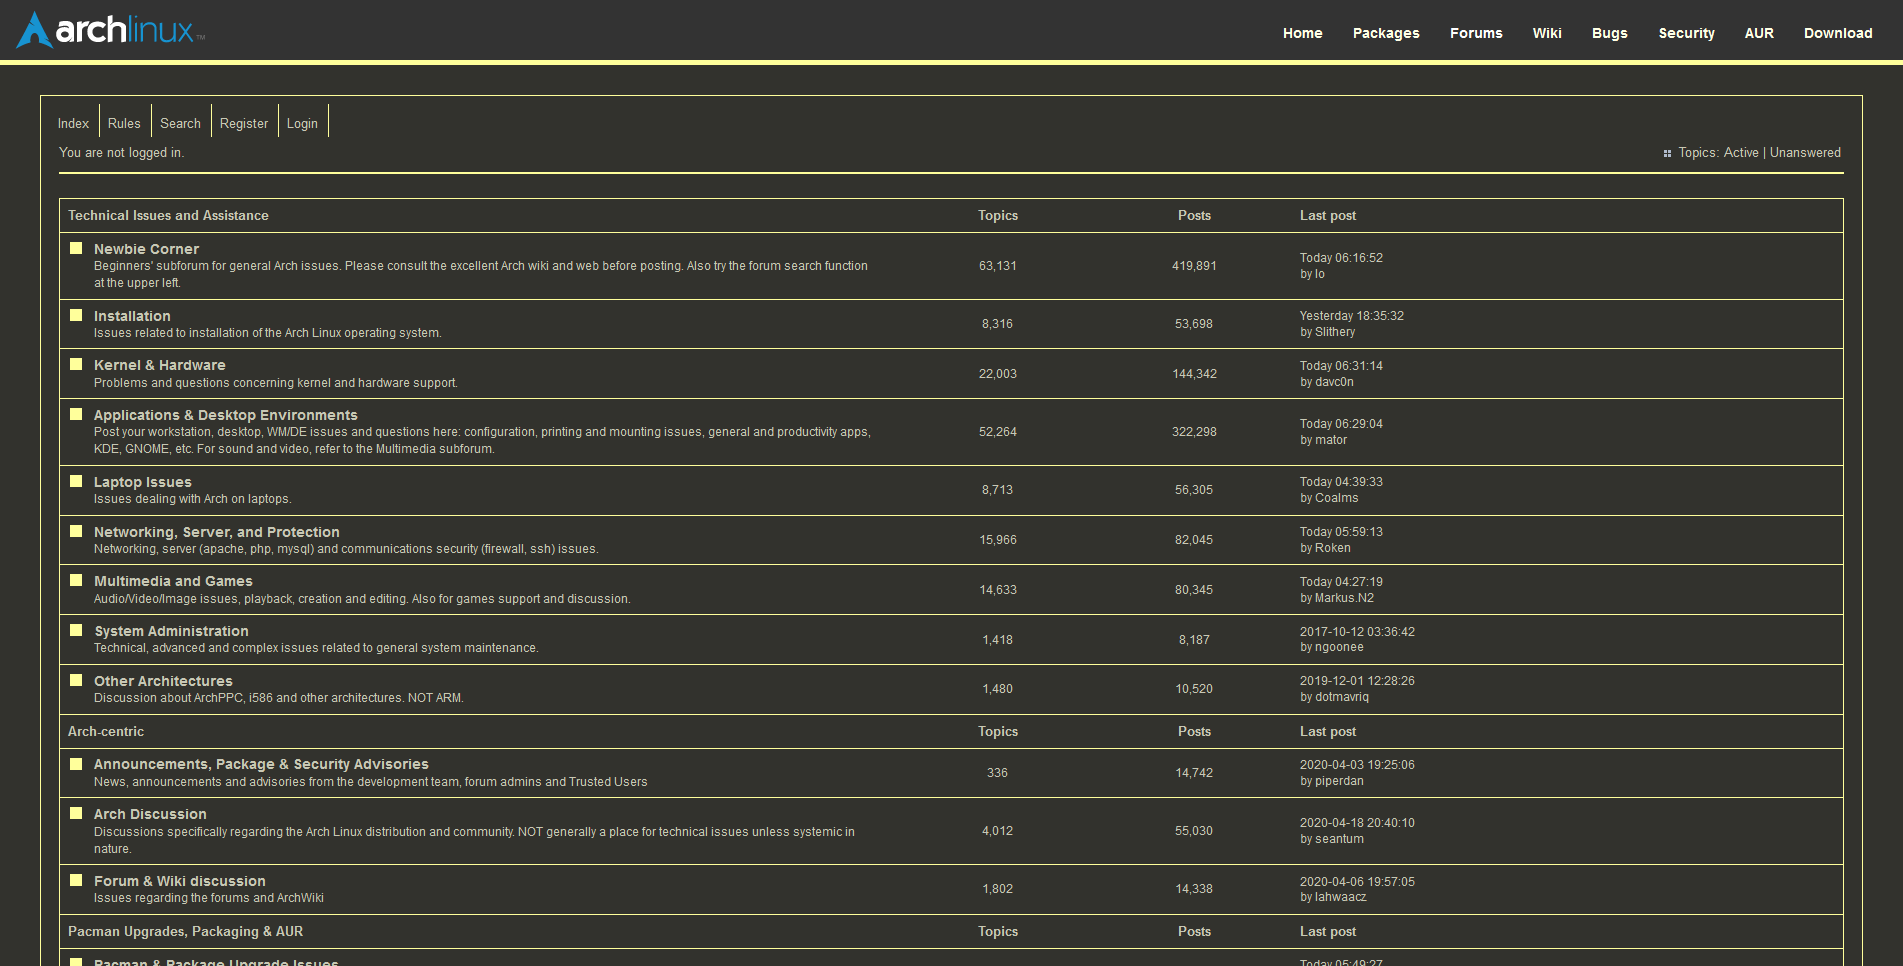Click status icon beside Applications & Desktop Environments
This screenshot has height=966, width=1903.
(x=76, y=414)
